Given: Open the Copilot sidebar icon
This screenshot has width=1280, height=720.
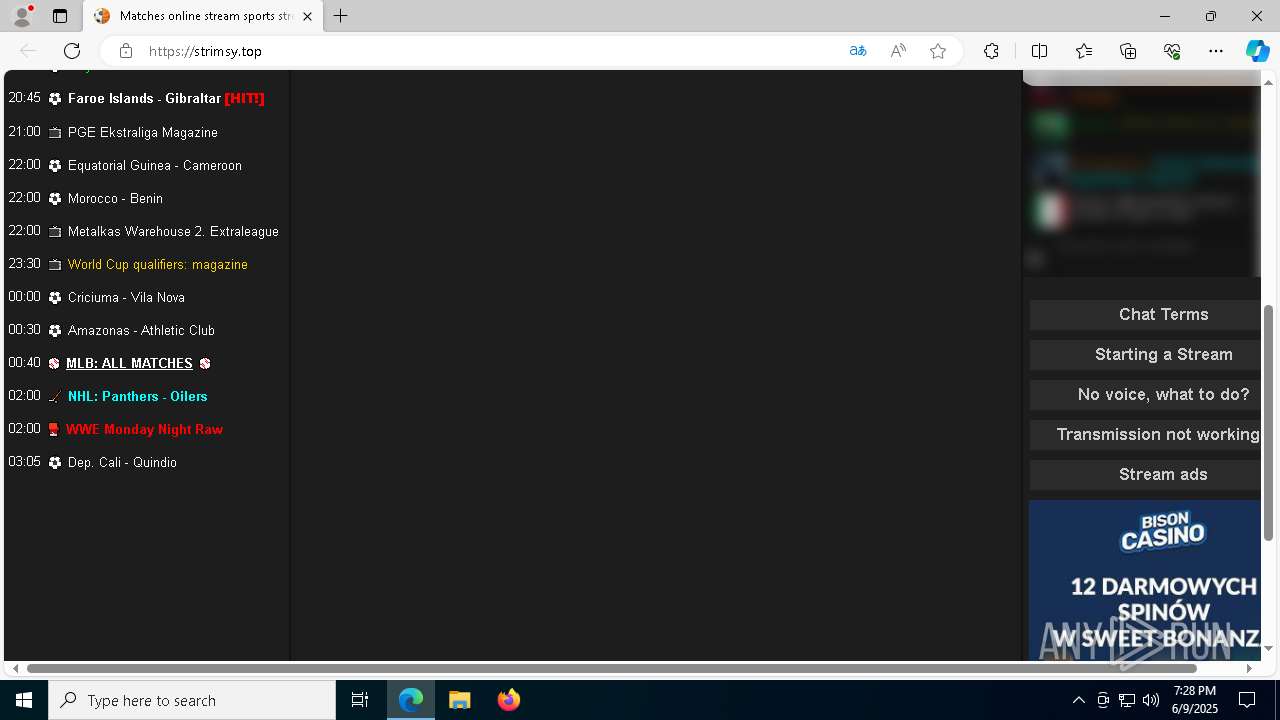Looking at the screenshot, I should click(x=1257, y=51).
